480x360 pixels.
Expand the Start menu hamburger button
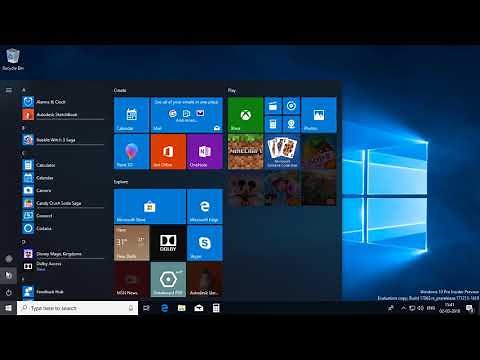[9, 90]
